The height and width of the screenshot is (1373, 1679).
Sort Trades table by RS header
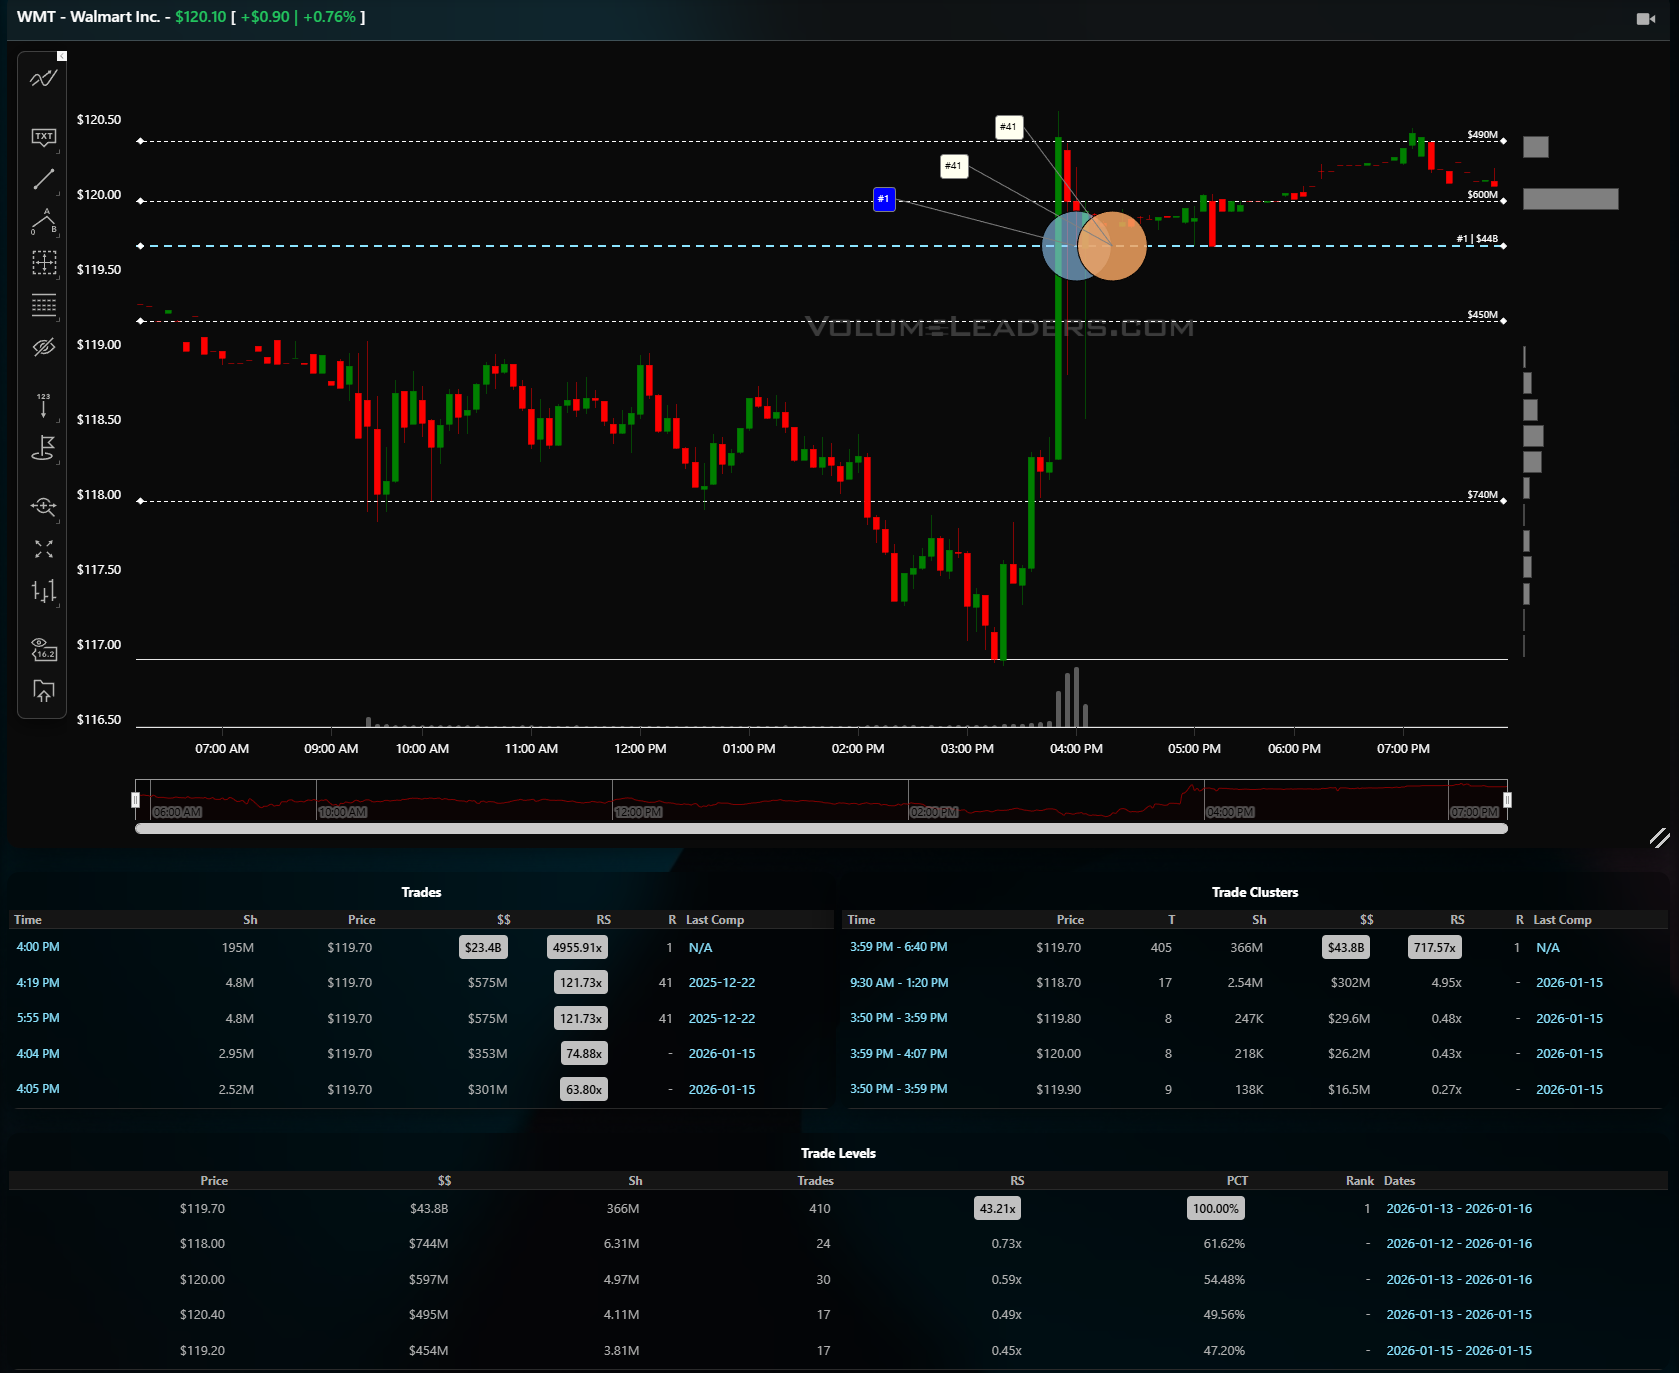pos(603,920)
